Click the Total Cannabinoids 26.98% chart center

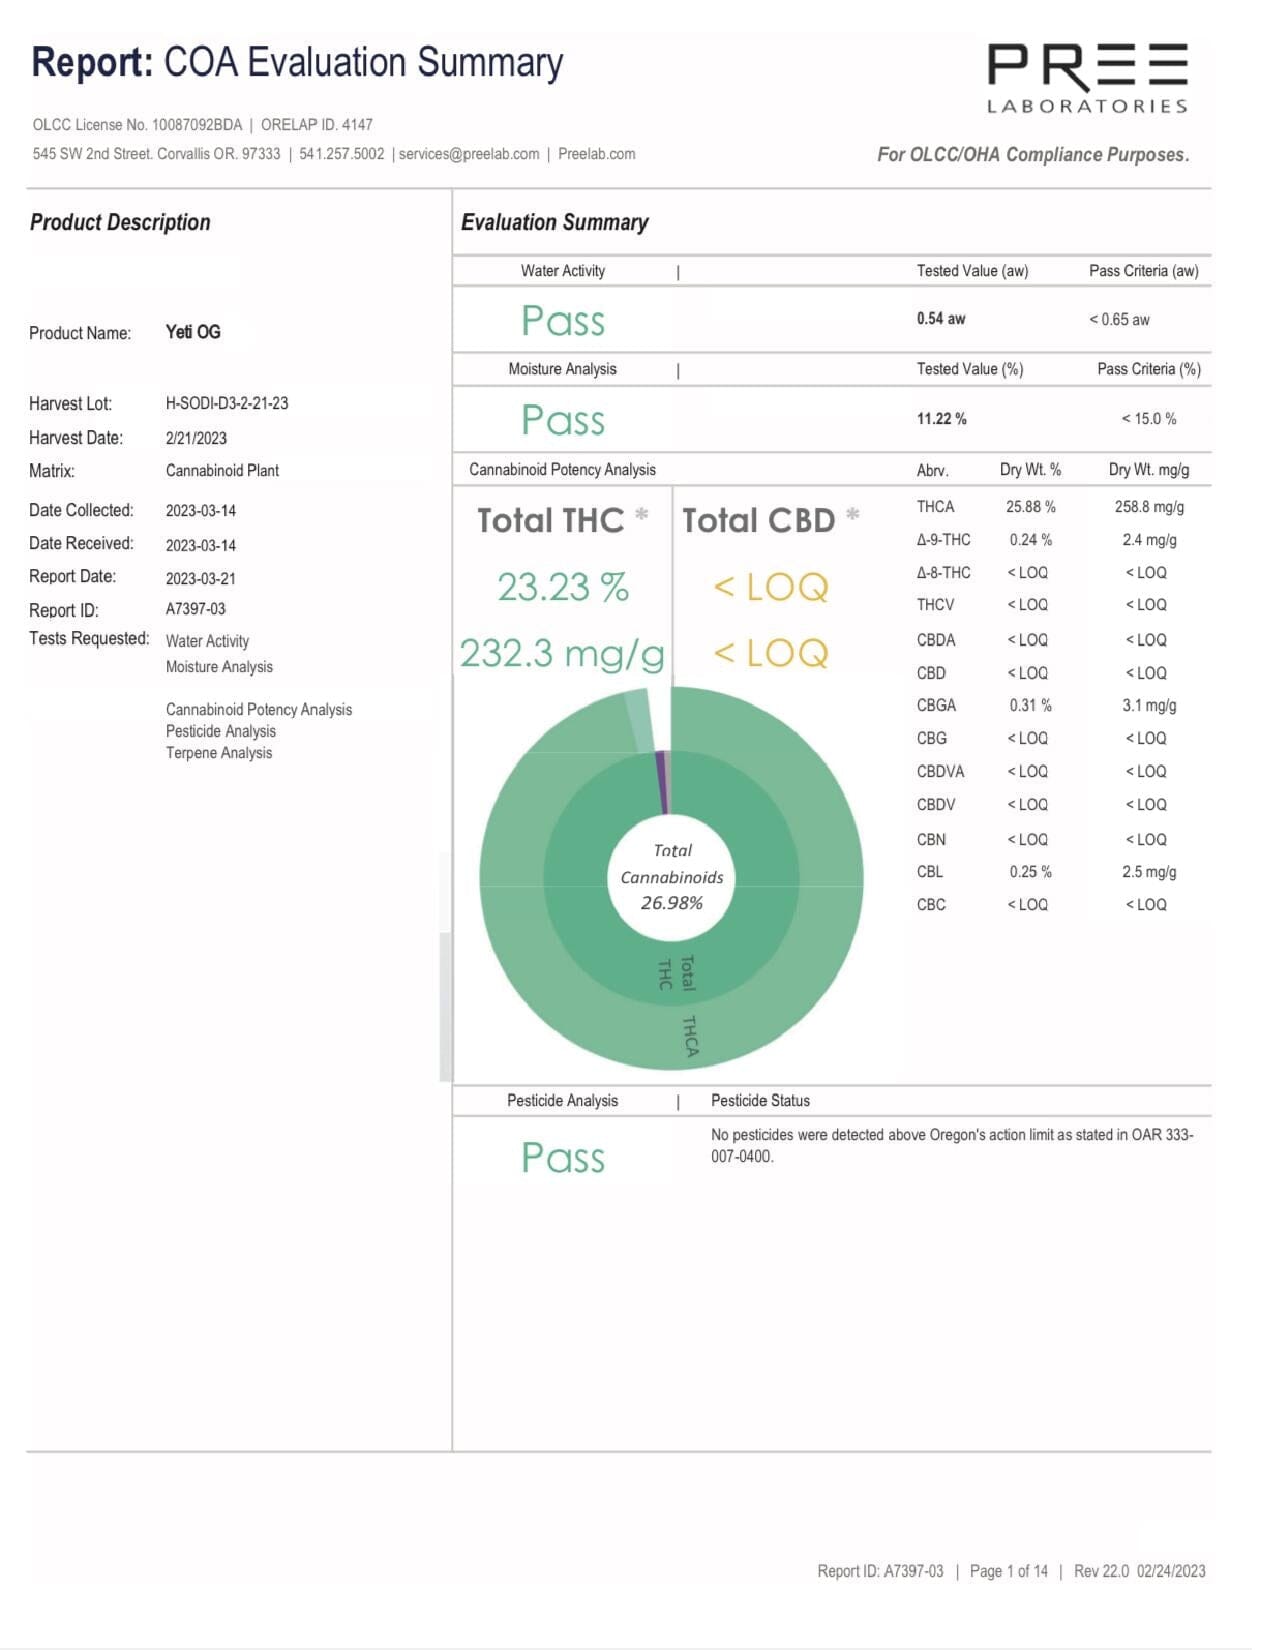tap(672, 877)
